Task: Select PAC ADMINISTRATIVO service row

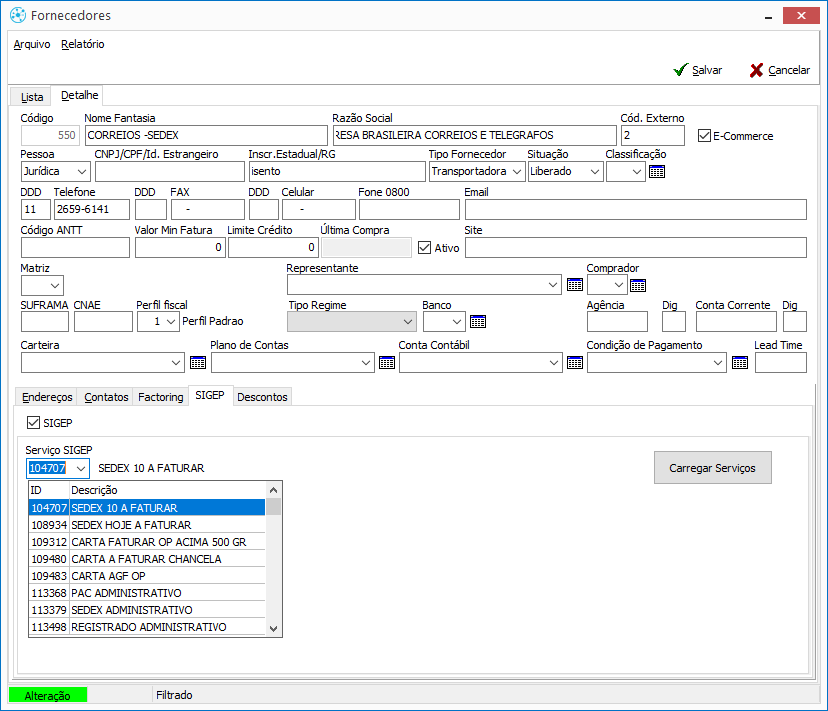Action: 147,593
